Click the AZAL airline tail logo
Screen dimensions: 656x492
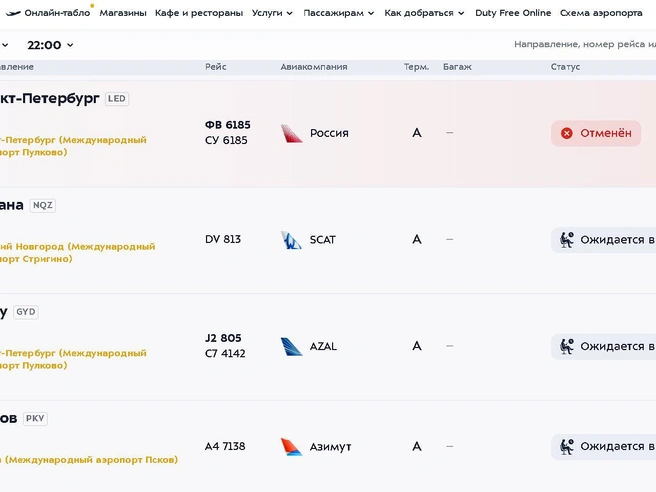tap(292, 347)
